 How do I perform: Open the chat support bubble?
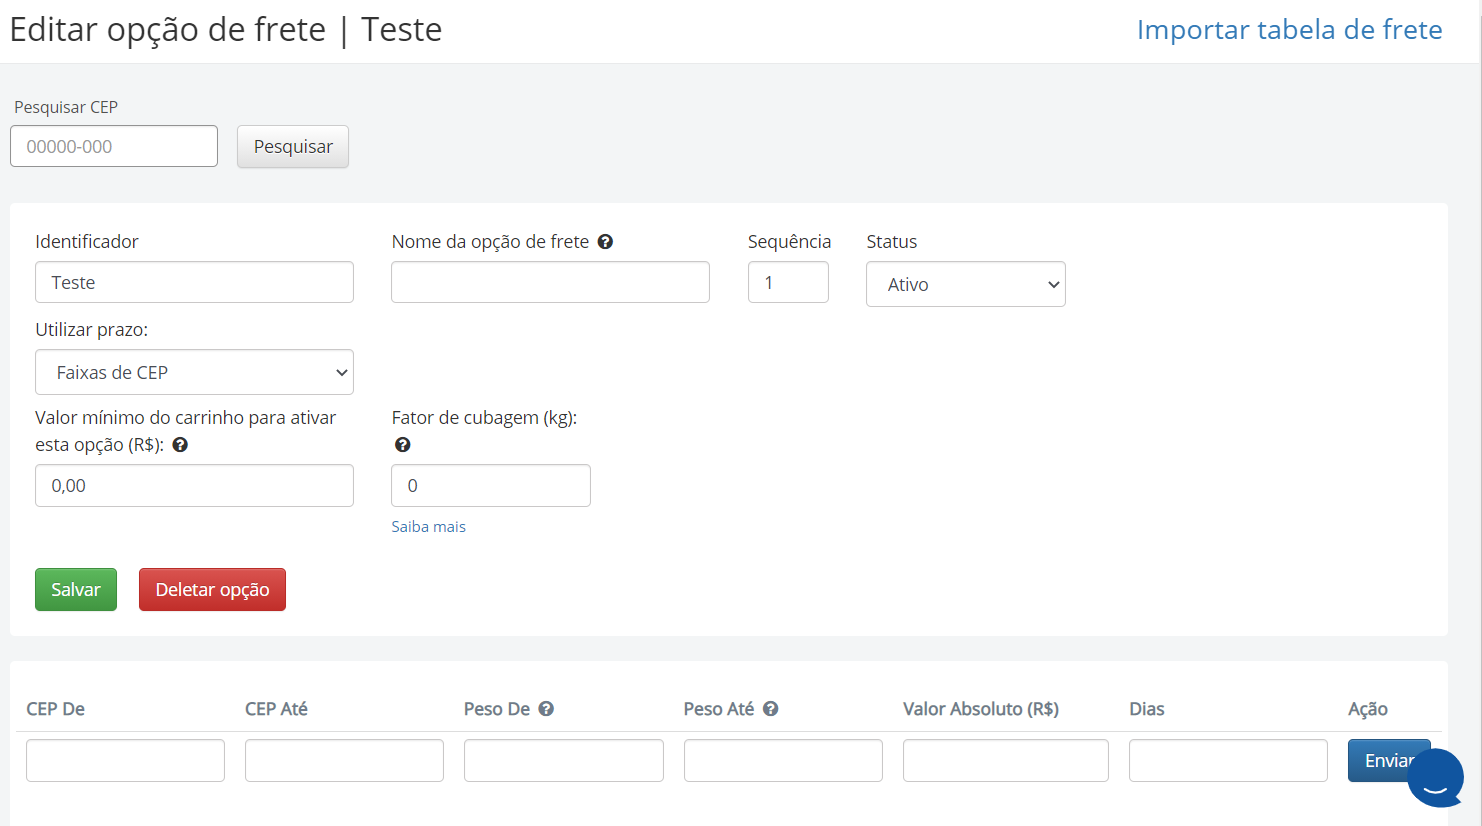click(1435, 777)
